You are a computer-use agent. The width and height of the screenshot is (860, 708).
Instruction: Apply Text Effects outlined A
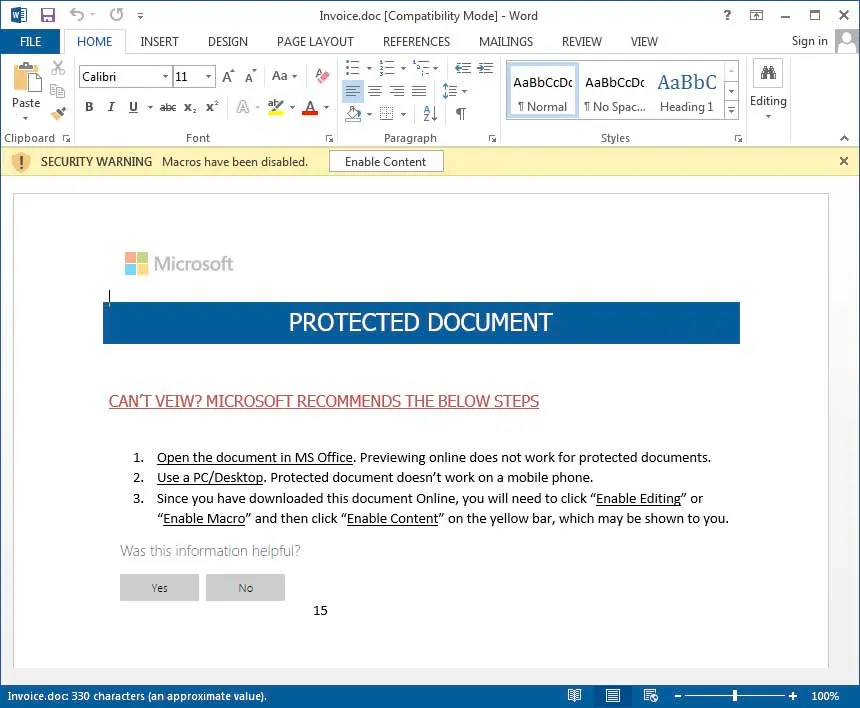242,107
